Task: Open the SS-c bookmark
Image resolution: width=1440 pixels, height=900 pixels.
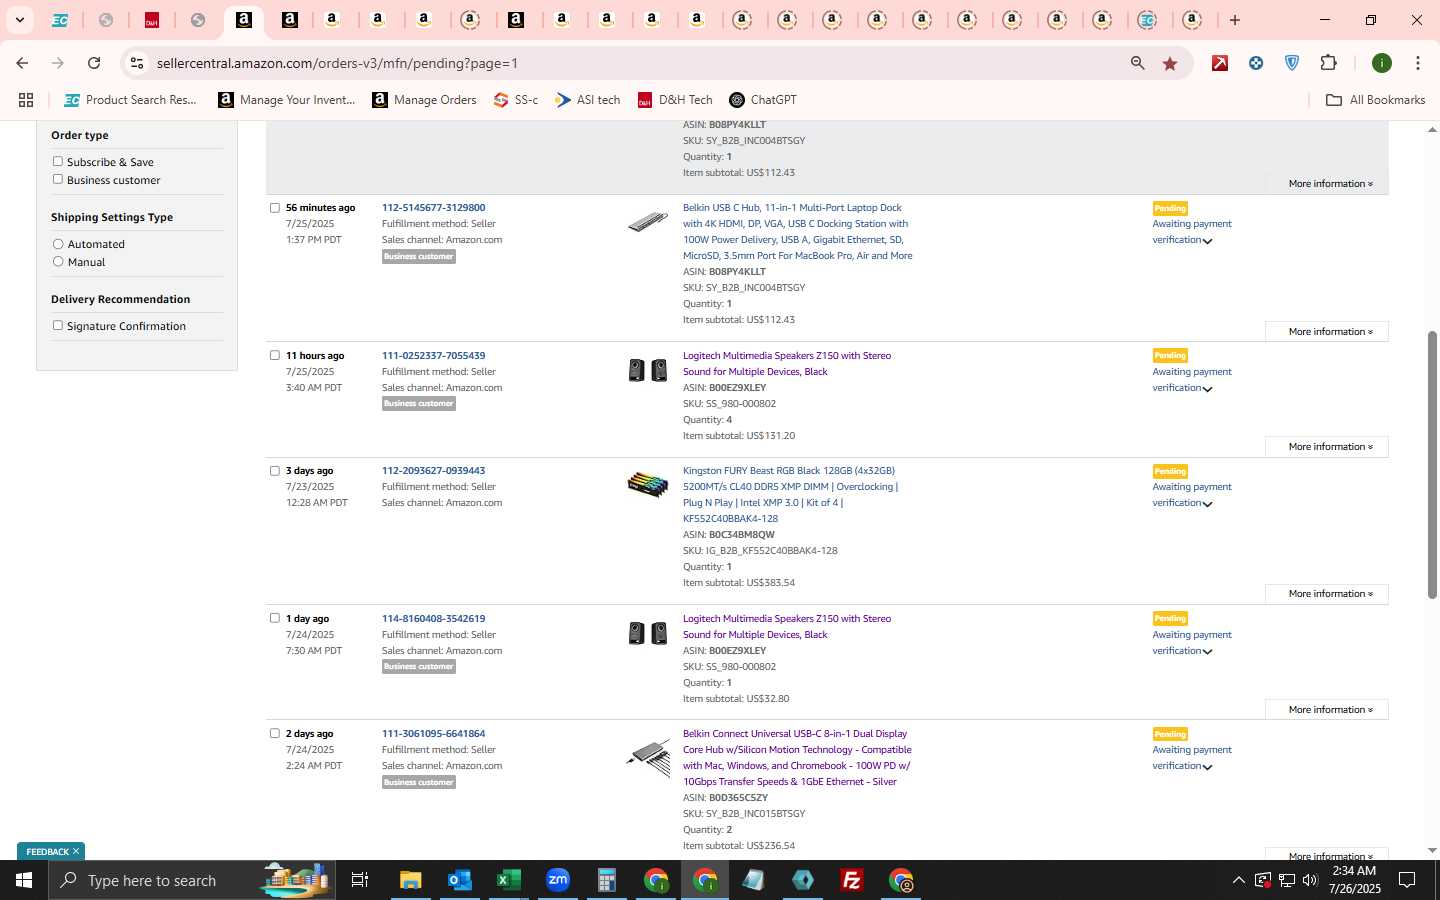Action: pyautogui.click(x=516, y=100)
